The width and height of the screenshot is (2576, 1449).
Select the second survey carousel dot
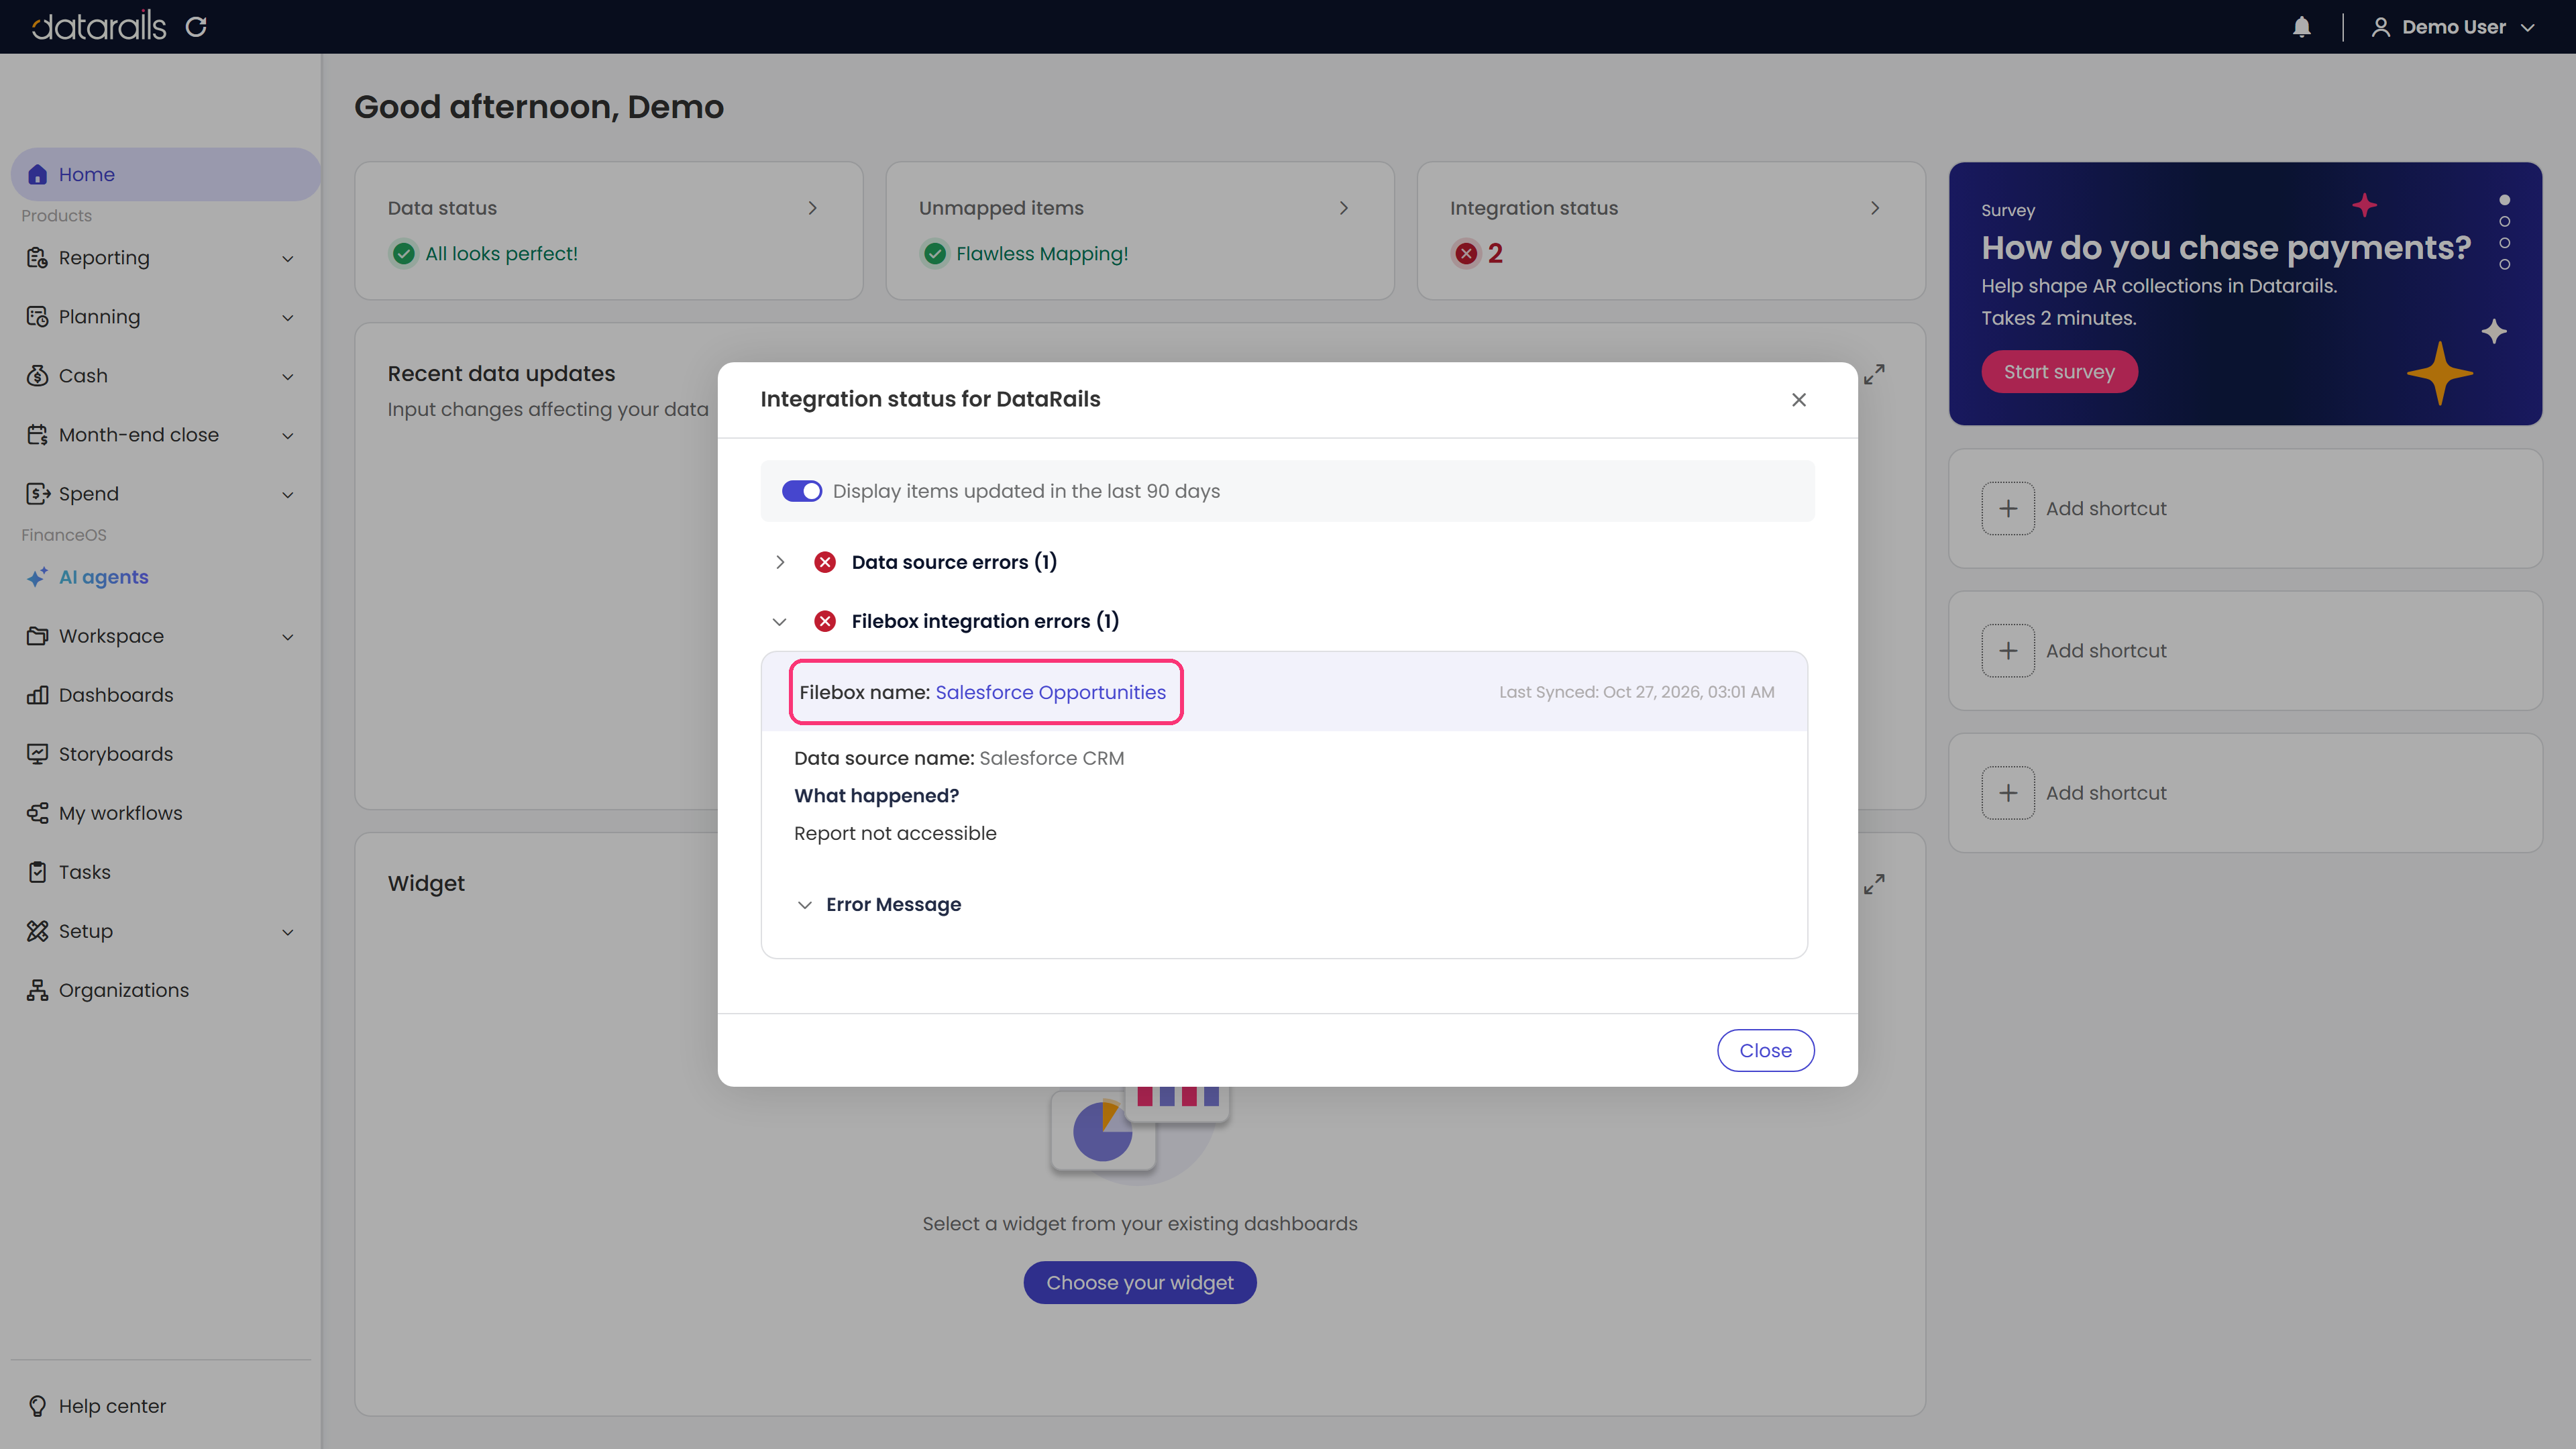pyautogui.click(x=2504, y=222)
